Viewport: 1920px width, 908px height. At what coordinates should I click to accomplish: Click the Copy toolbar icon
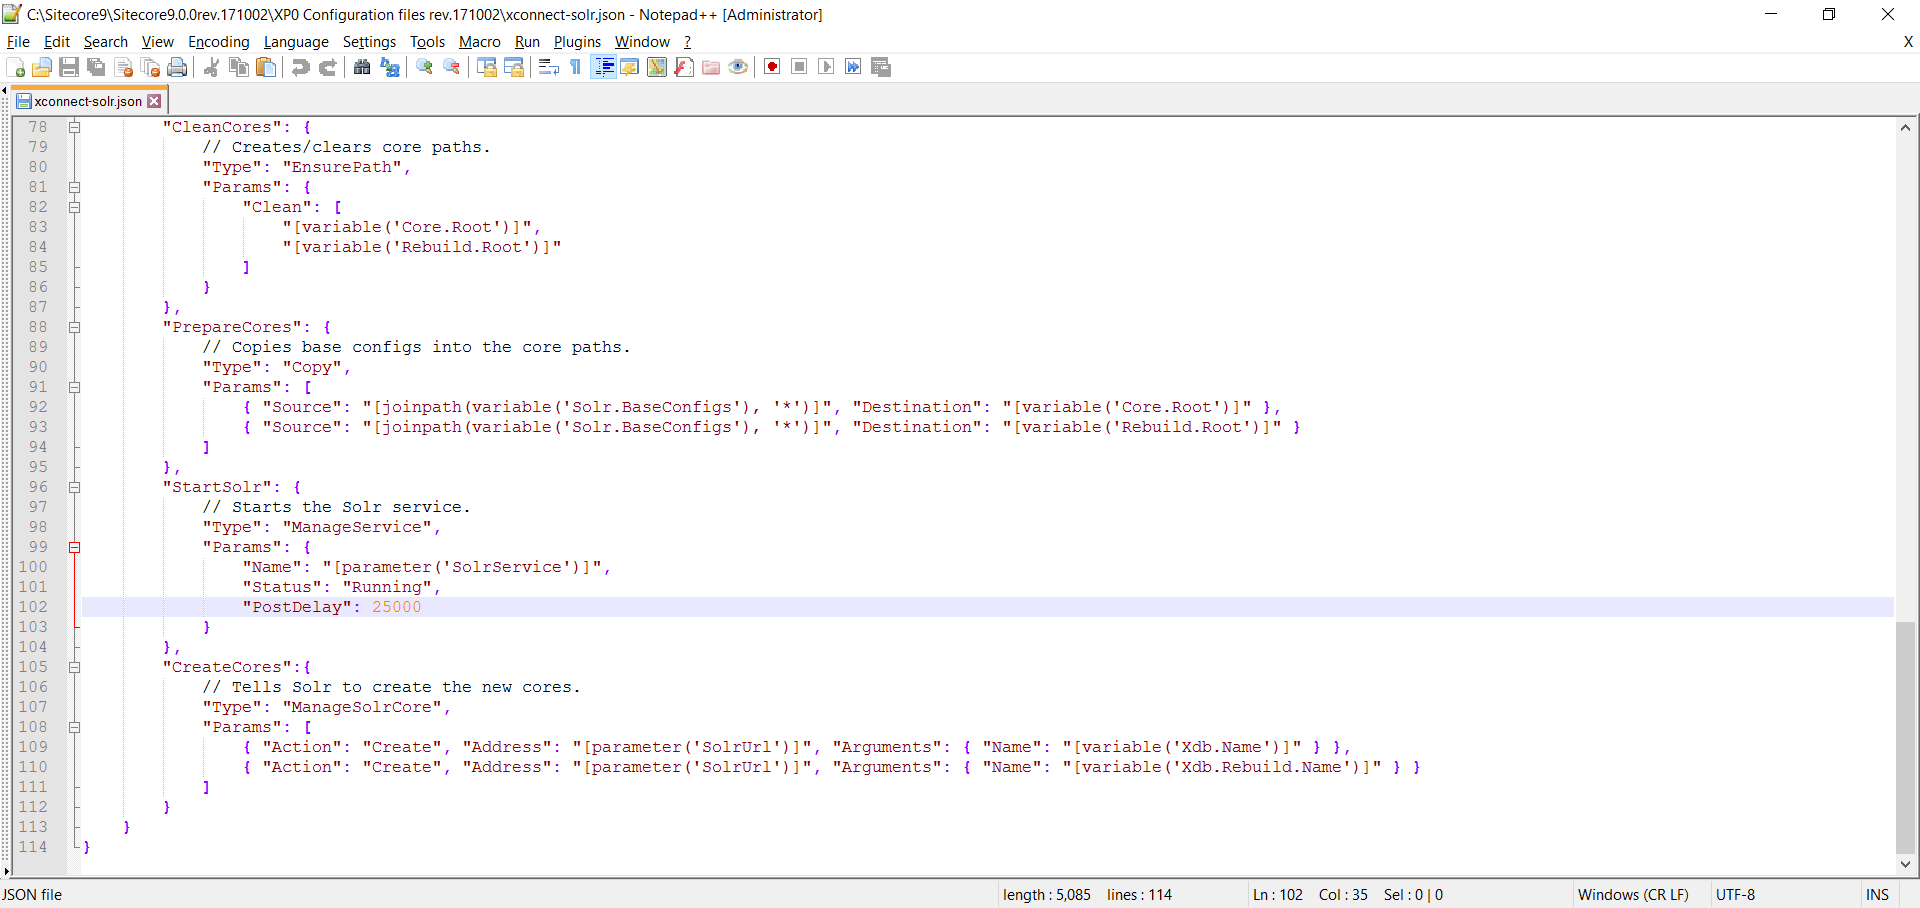click(239, 67)
